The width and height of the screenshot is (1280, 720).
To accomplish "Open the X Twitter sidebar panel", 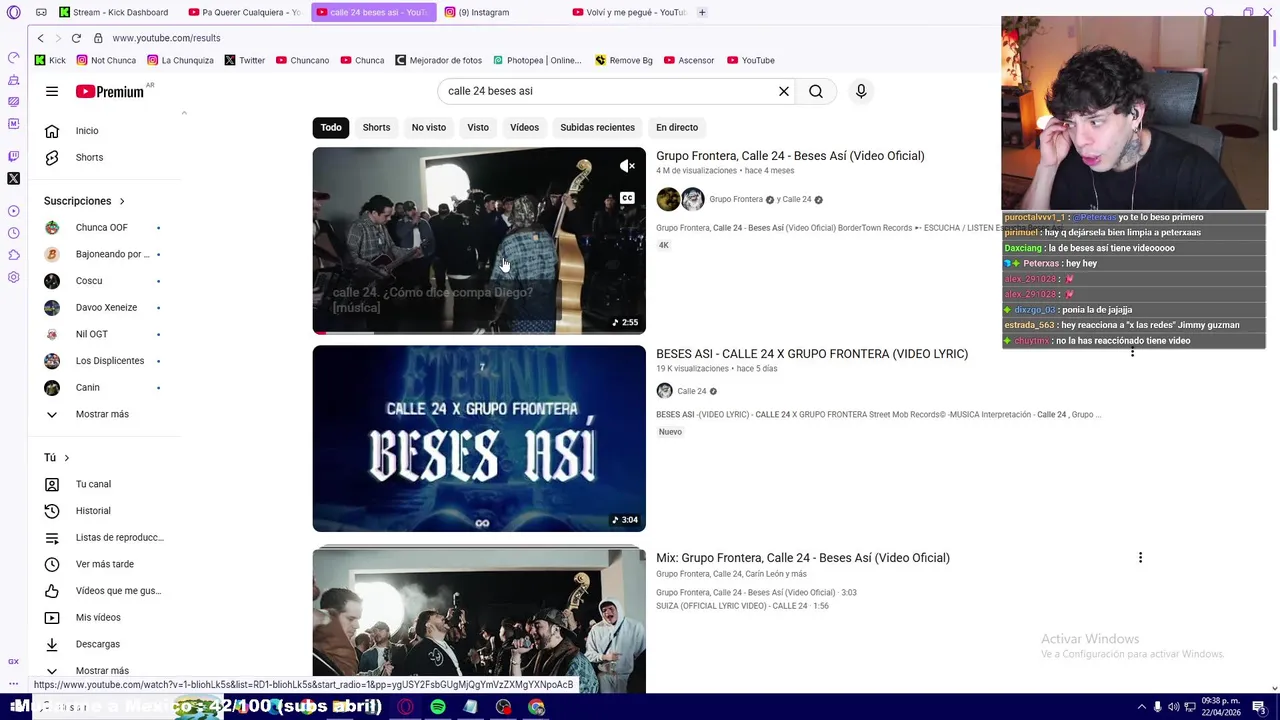I will [13, 179].
